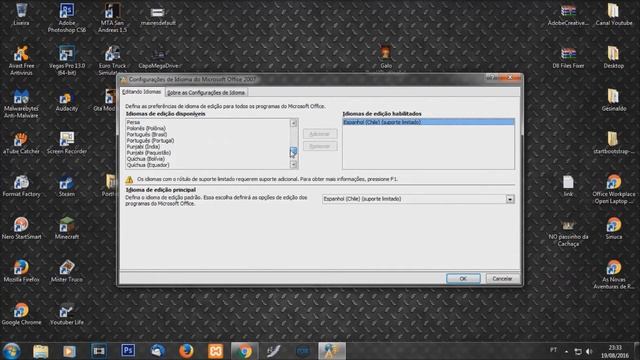Launch Mister Truco desktop shortcut

pos(67,271)
